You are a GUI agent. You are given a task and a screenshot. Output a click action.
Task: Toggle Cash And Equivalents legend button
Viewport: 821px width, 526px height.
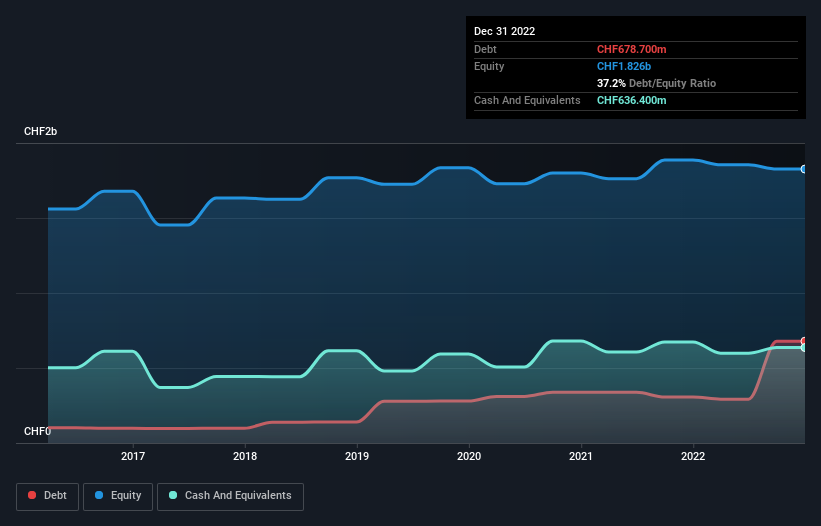(x=230, y=496)
